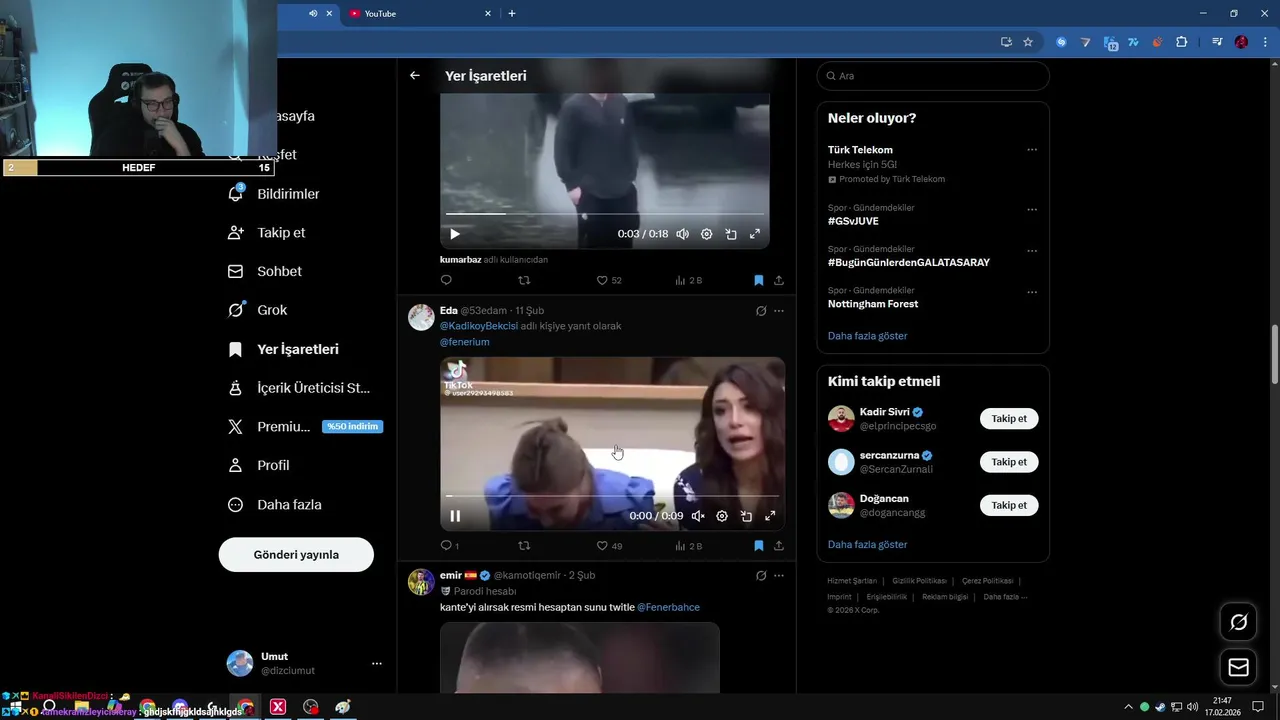Viewport: 1280px width, 720px height.
Task: Remove bookmark from Eda's post
Action: click(x=758, y=546)
